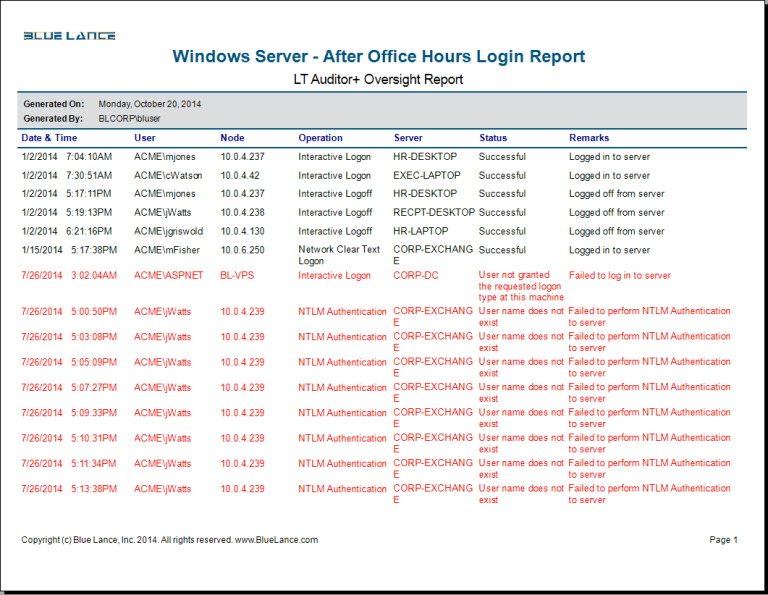Click the Server column header
Image resolution: width=768 pixels, height=595 pixels.
(408, 138)
